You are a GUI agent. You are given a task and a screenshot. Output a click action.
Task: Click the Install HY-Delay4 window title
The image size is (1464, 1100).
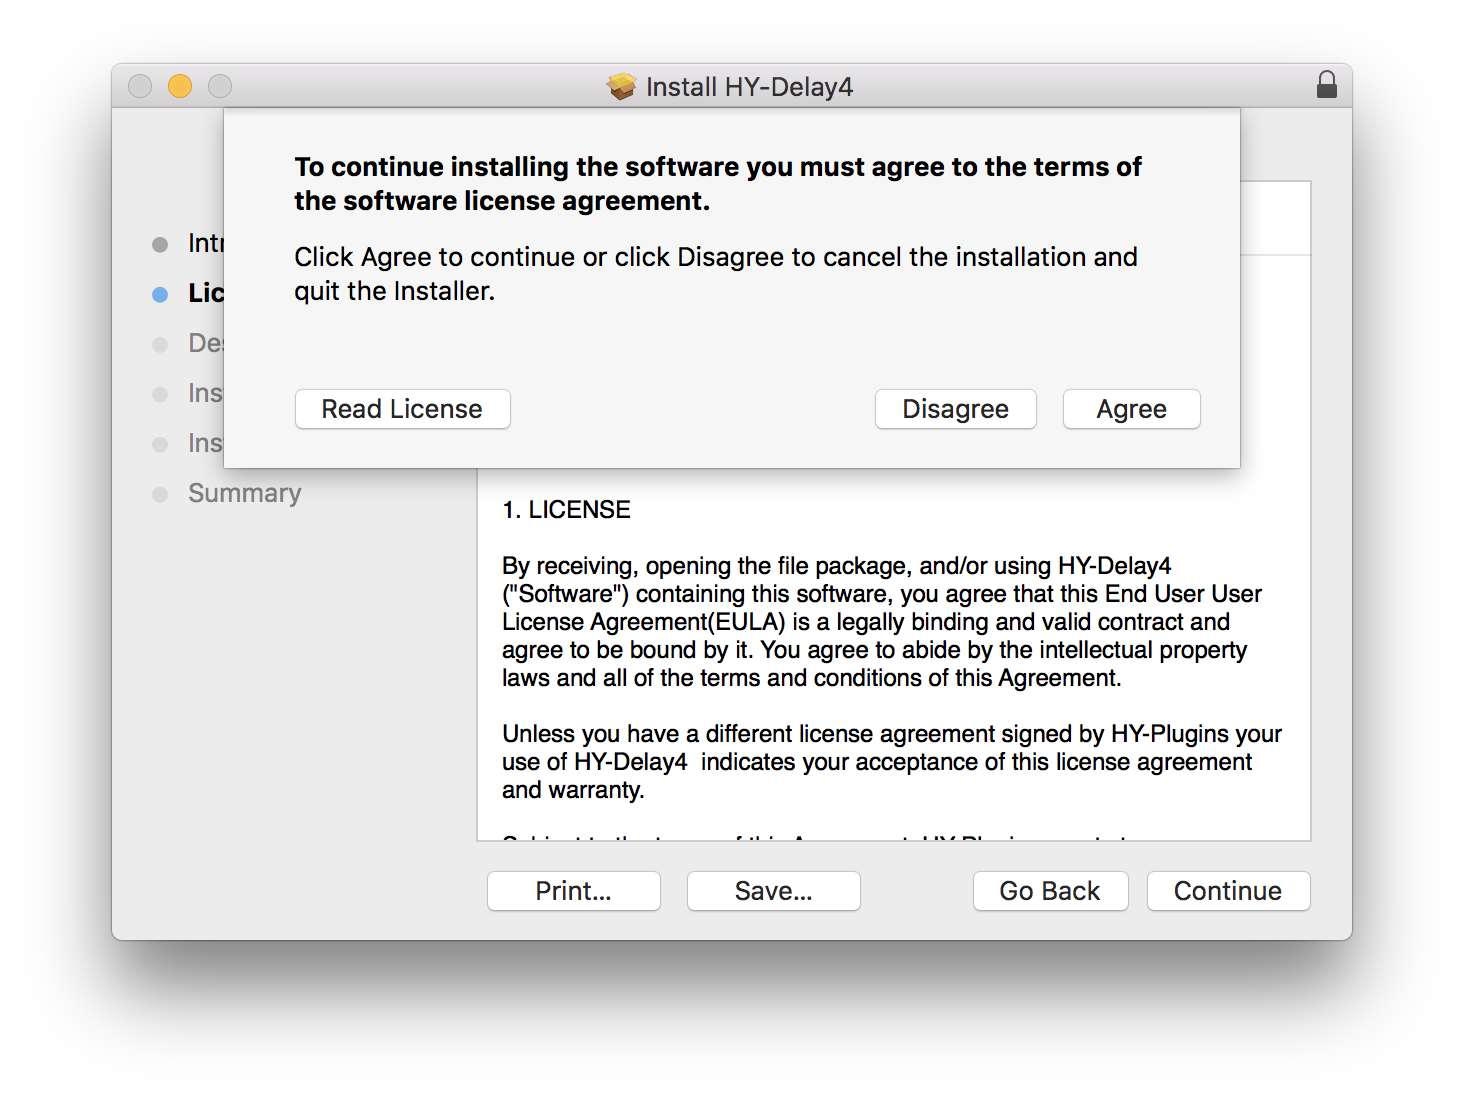tap(749, 87)
